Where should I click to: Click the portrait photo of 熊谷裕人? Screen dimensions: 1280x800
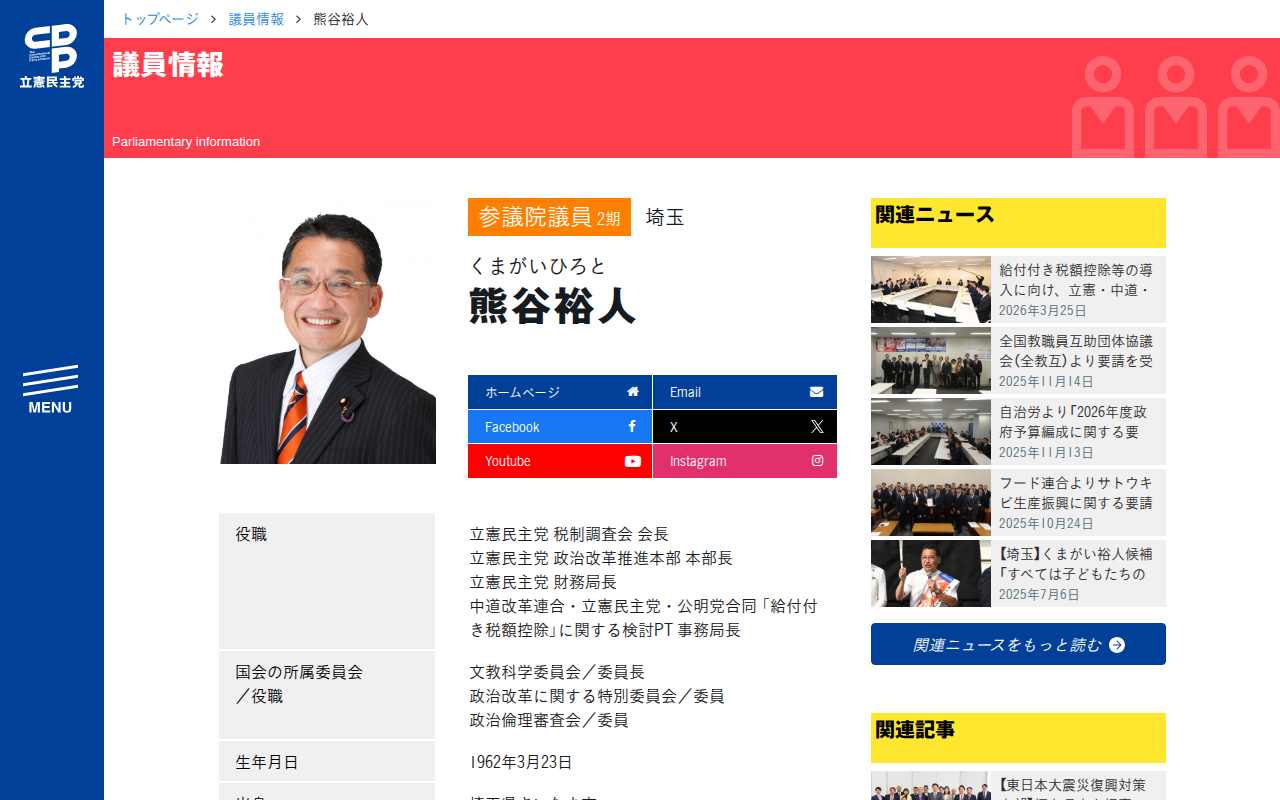(x=328, y=331)
